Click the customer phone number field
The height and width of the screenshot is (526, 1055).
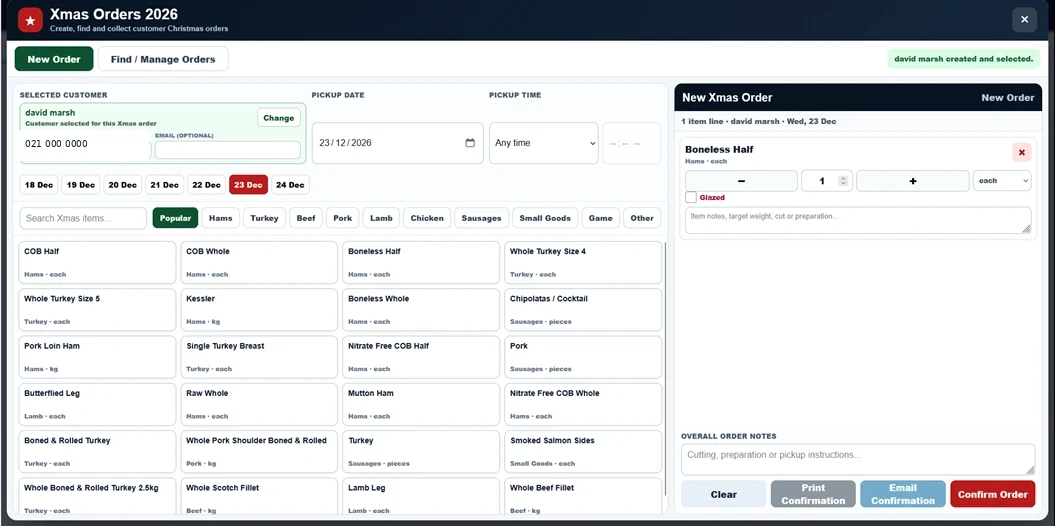click(85, 144)
